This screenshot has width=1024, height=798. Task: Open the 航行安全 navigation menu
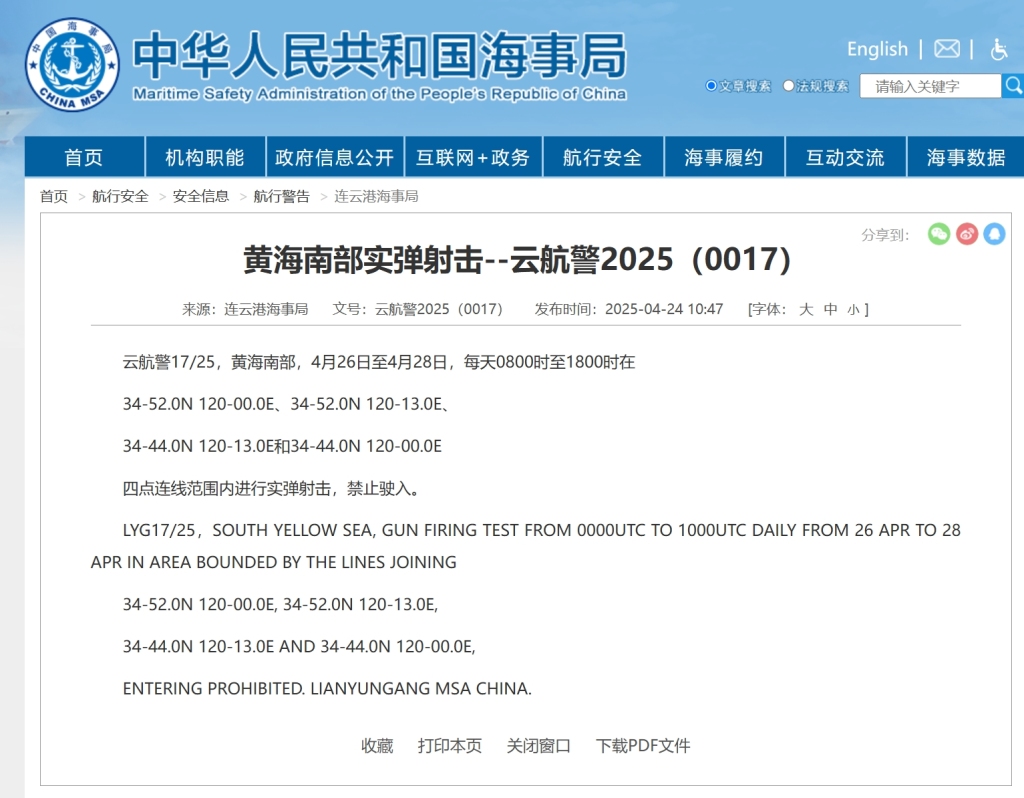pos(602,157)
